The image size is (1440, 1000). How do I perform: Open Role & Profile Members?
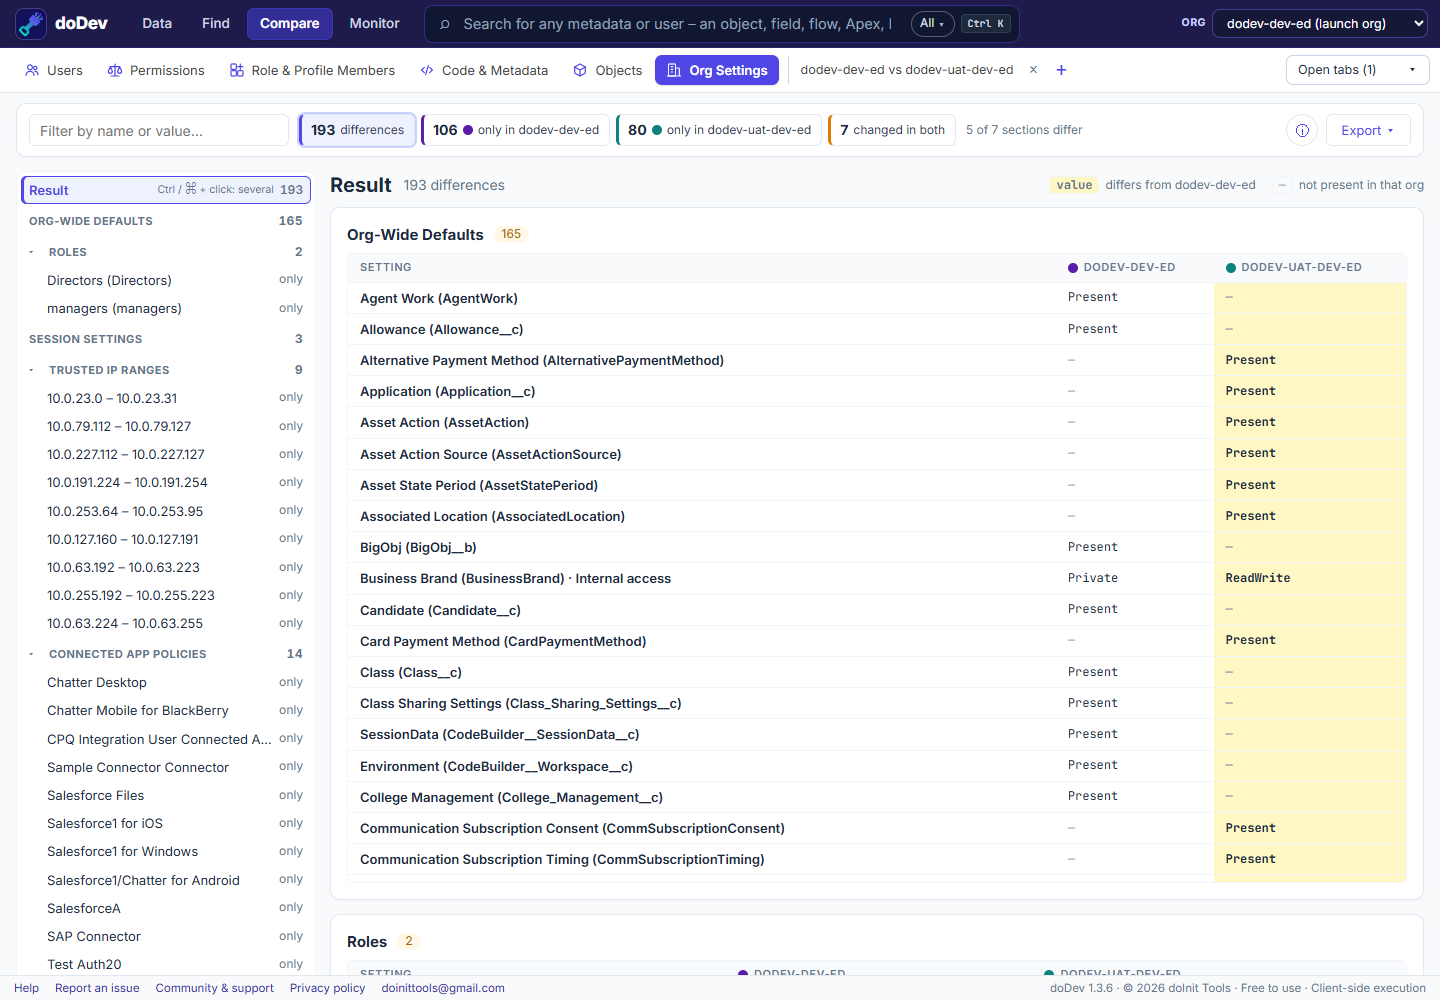(312, 70)
